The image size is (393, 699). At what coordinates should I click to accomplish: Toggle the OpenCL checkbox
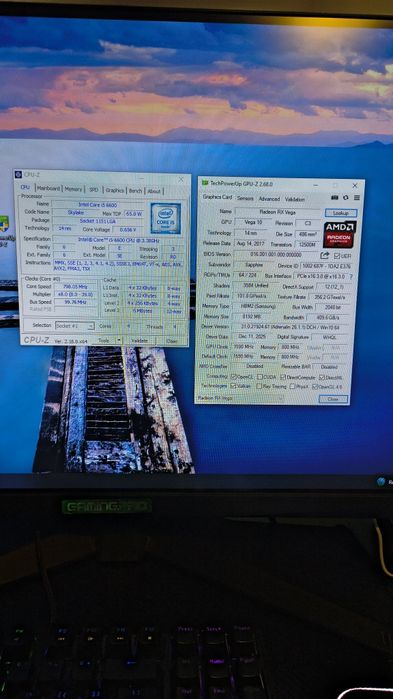click(x=233, y=377)
